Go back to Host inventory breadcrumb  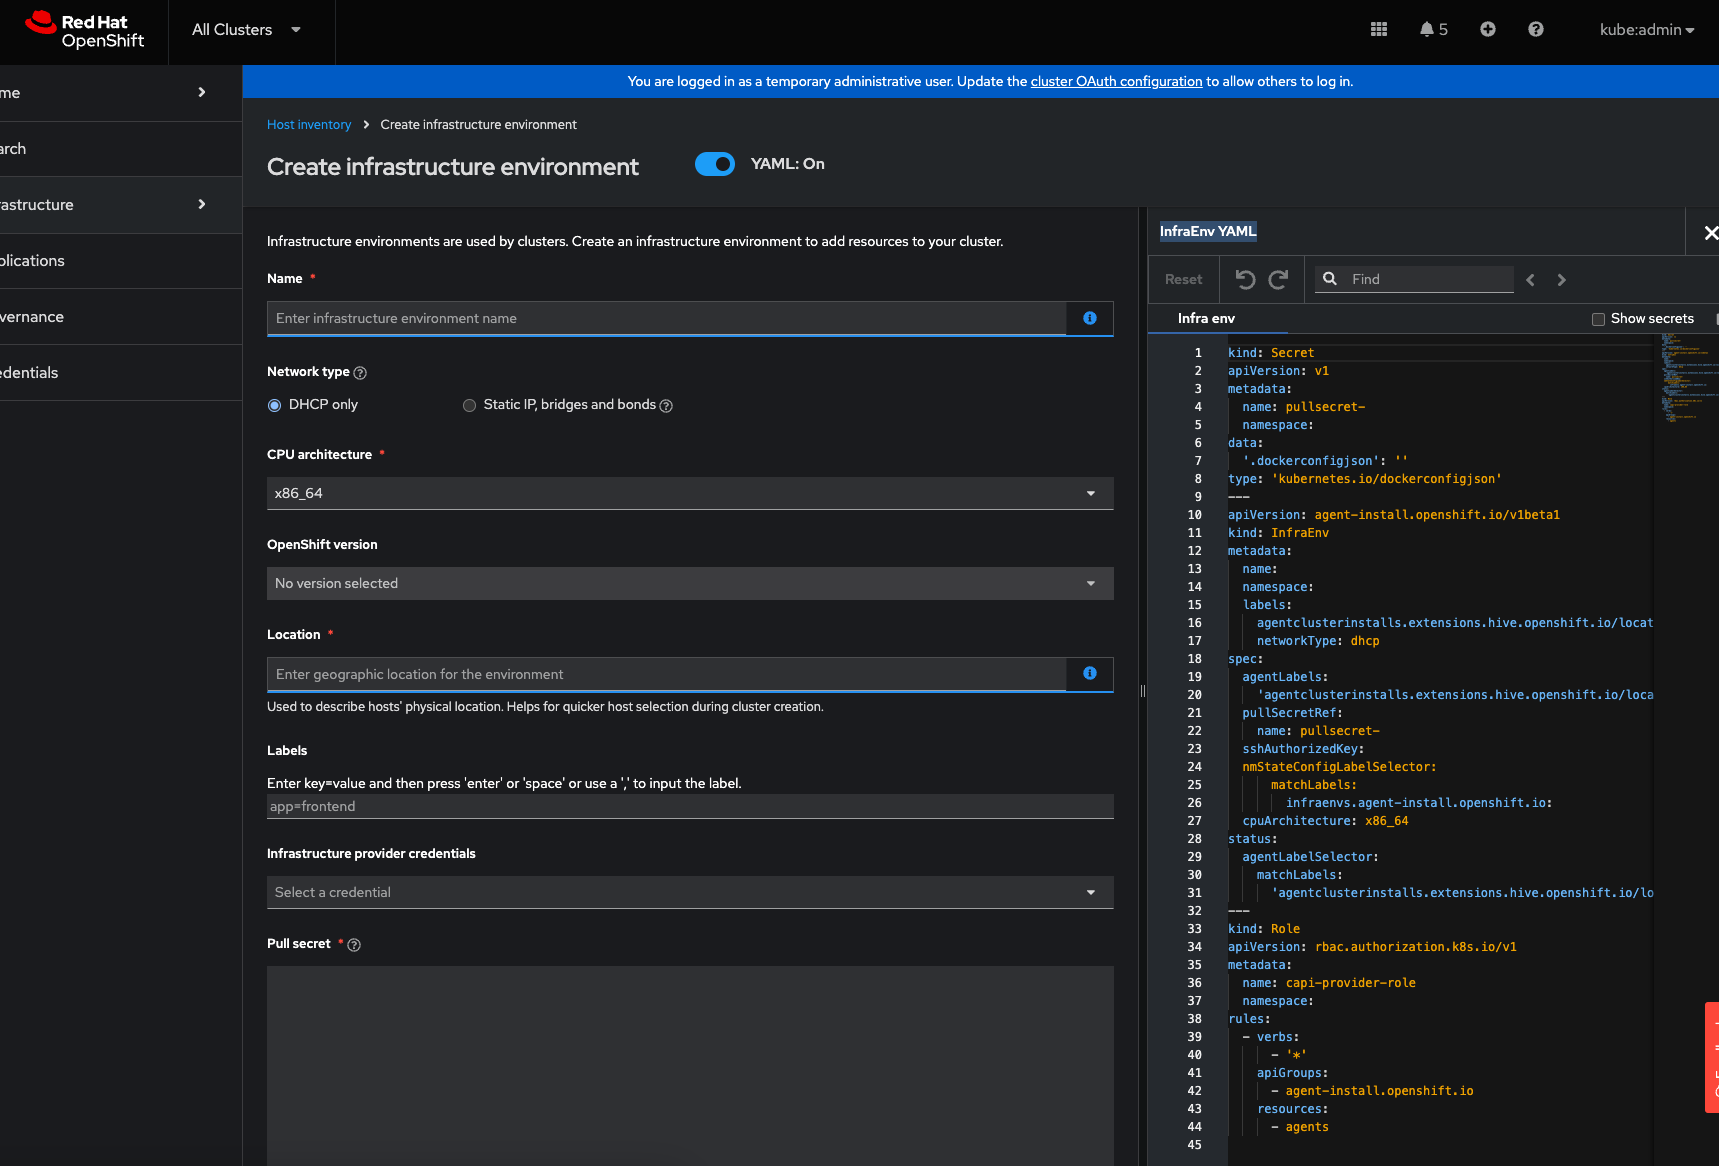309,125
